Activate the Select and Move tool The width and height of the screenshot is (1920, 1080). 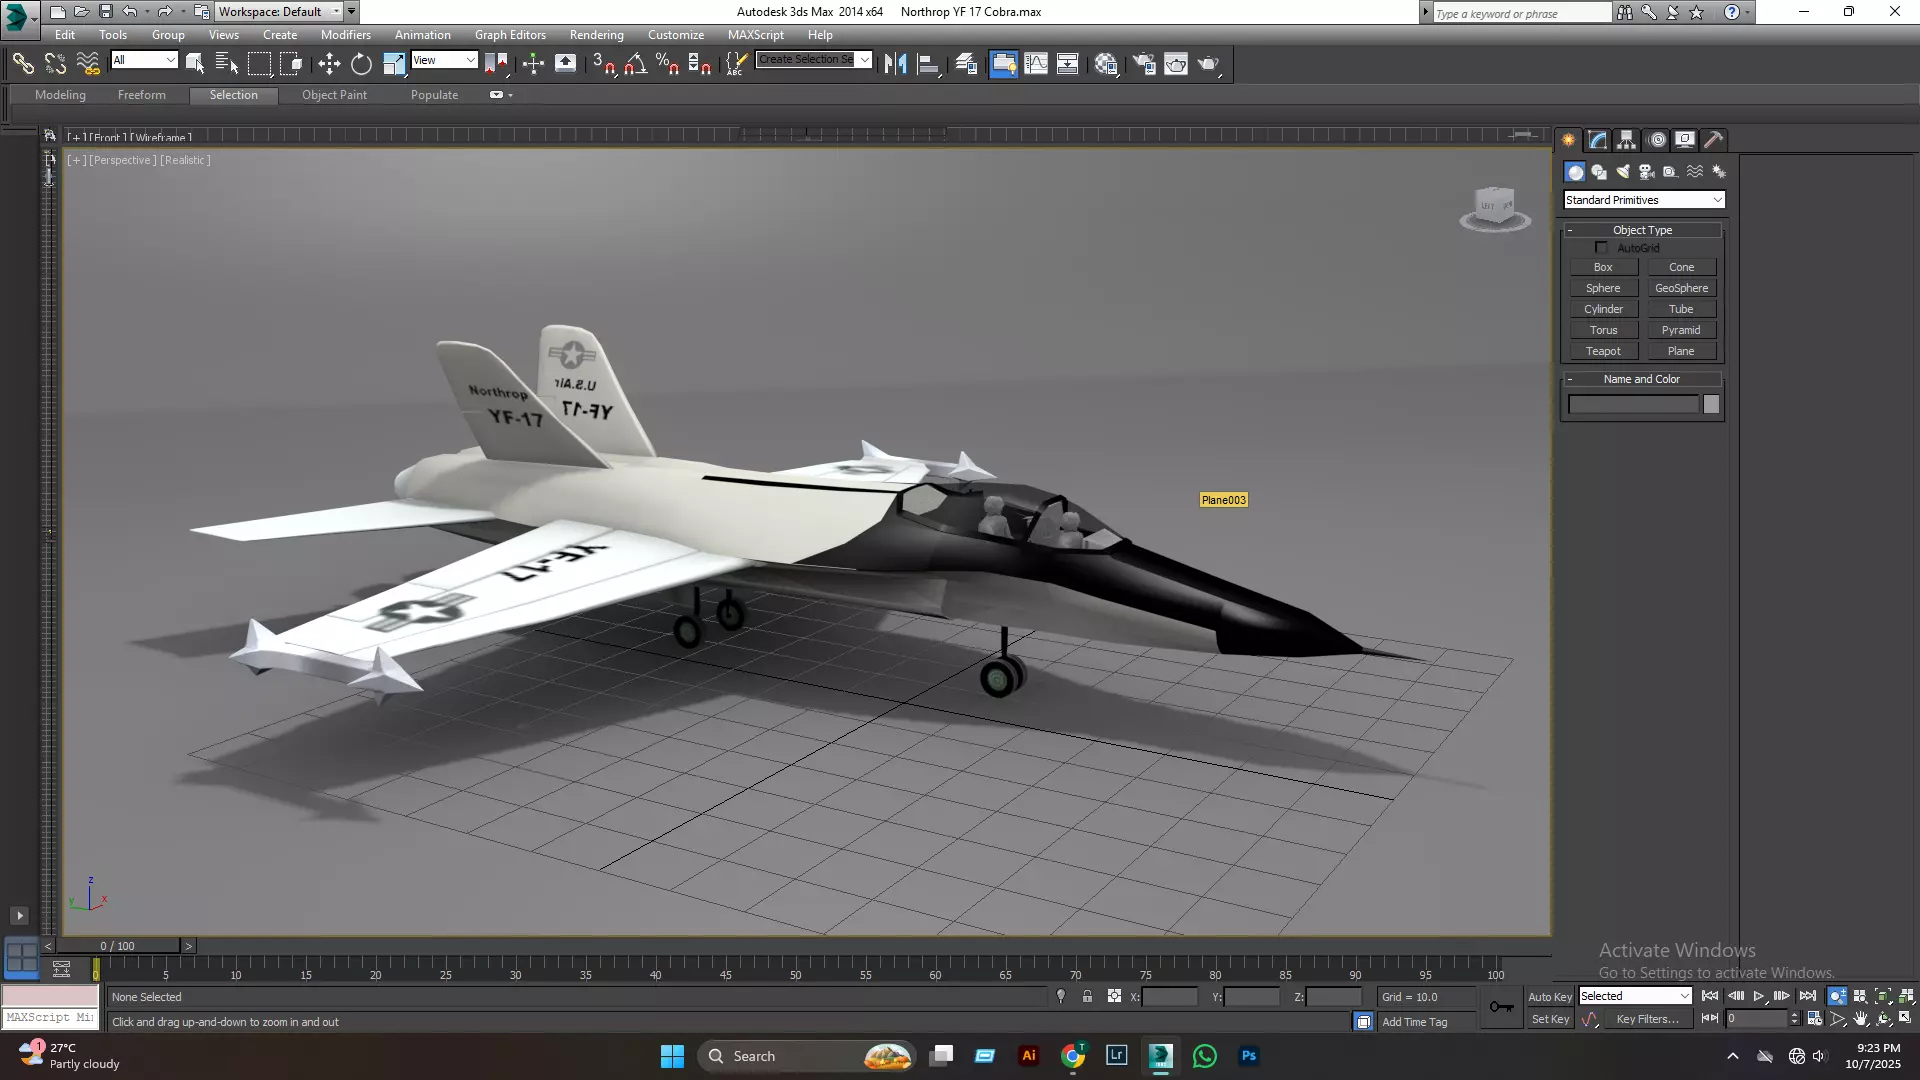coord(329,64)
